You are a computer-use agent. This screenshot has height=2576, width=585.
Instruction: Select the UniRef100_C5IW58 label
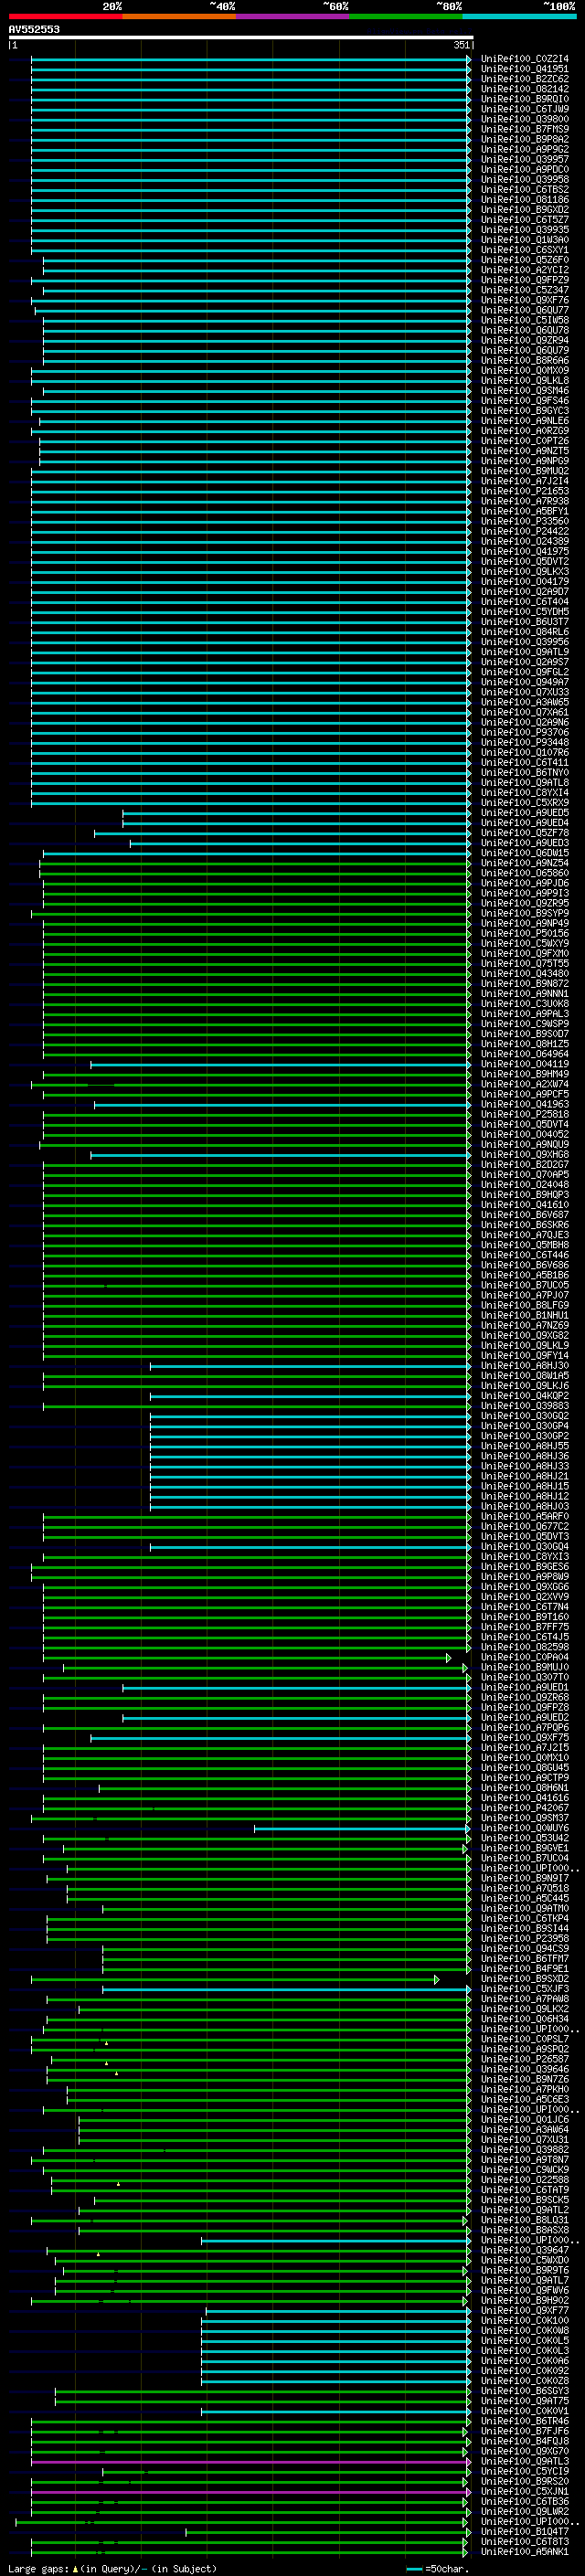click(524, 320)
